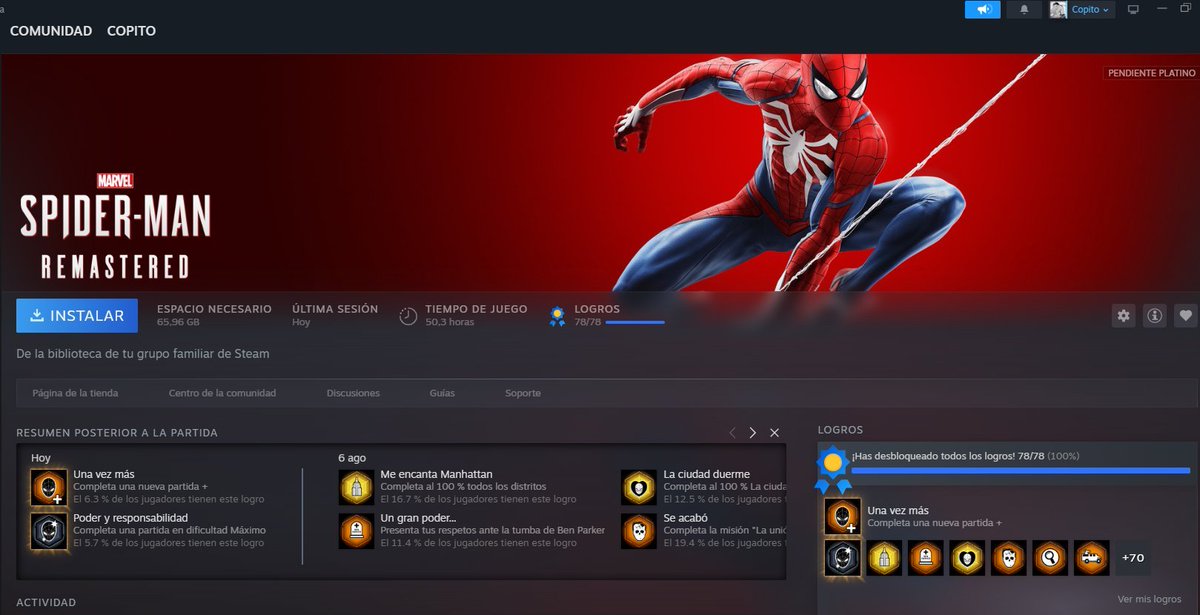The width and height of the screenshot is (1200, 615).
Task: Click the text 'Un gran poder...'
Action: 418,518
